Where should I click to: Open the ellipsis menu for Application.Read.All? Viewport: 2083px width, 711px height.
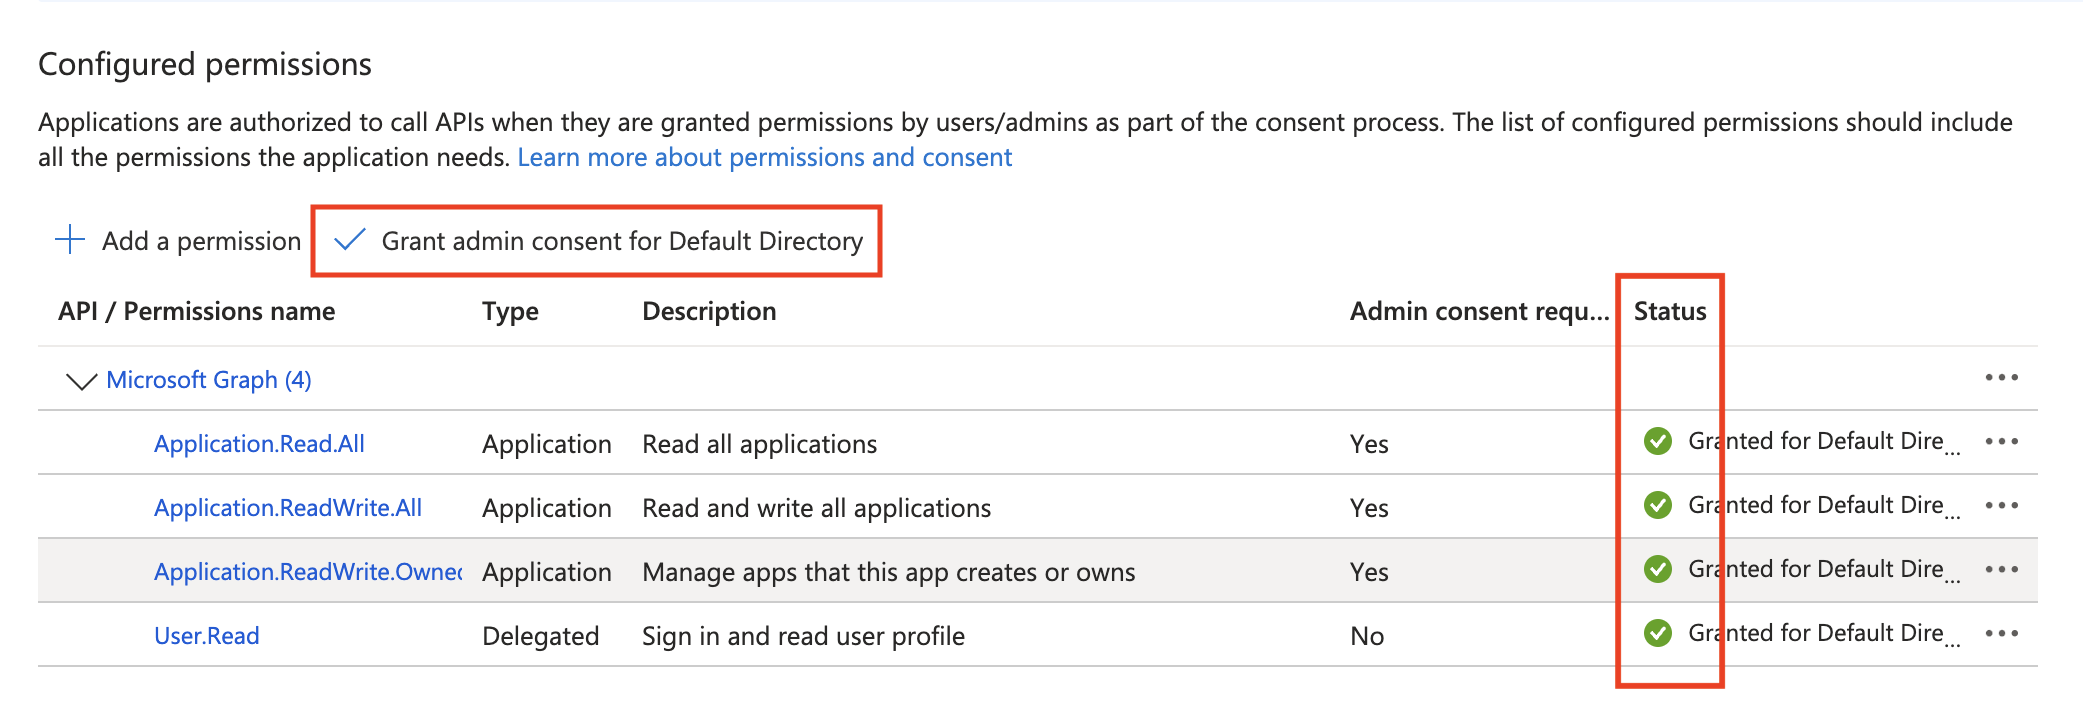[2001, 442]
